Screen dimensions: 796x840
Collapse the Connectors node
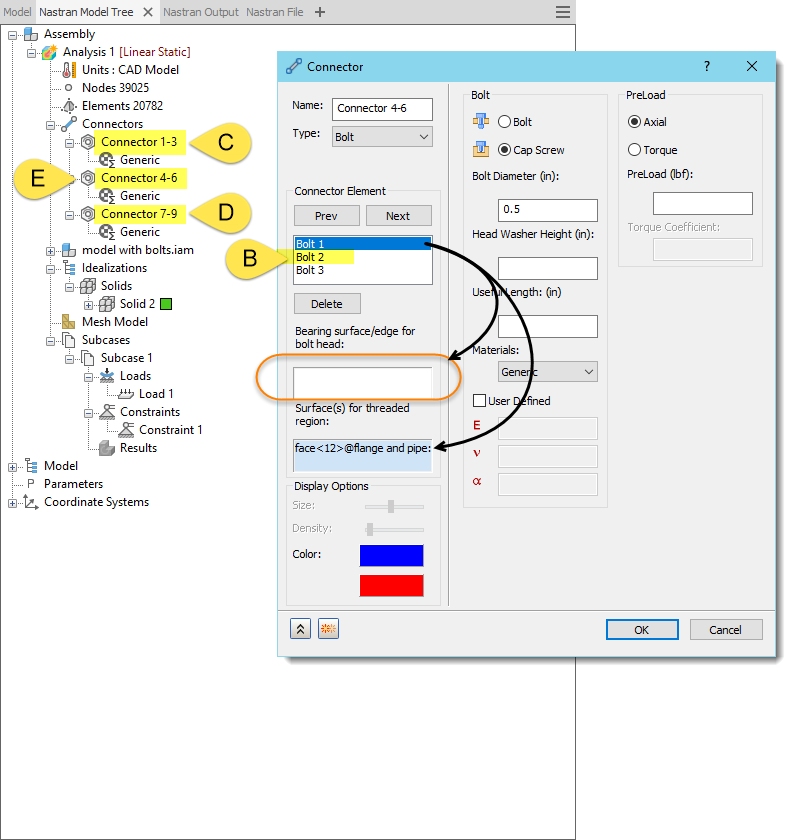pos(50,125)
